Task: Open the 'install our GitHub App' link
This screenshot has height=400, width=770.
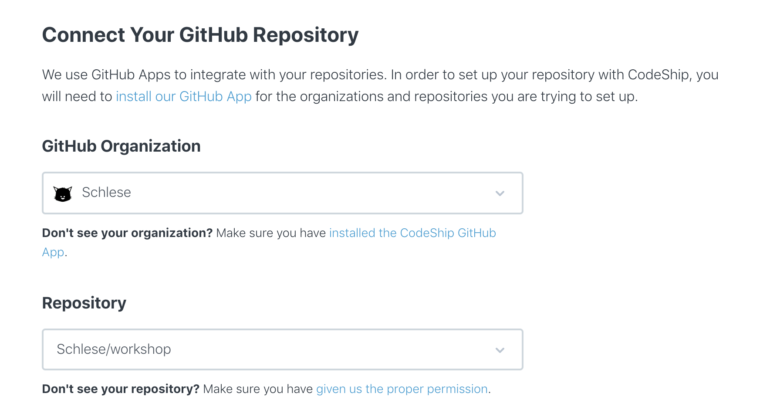Action: 184,96
